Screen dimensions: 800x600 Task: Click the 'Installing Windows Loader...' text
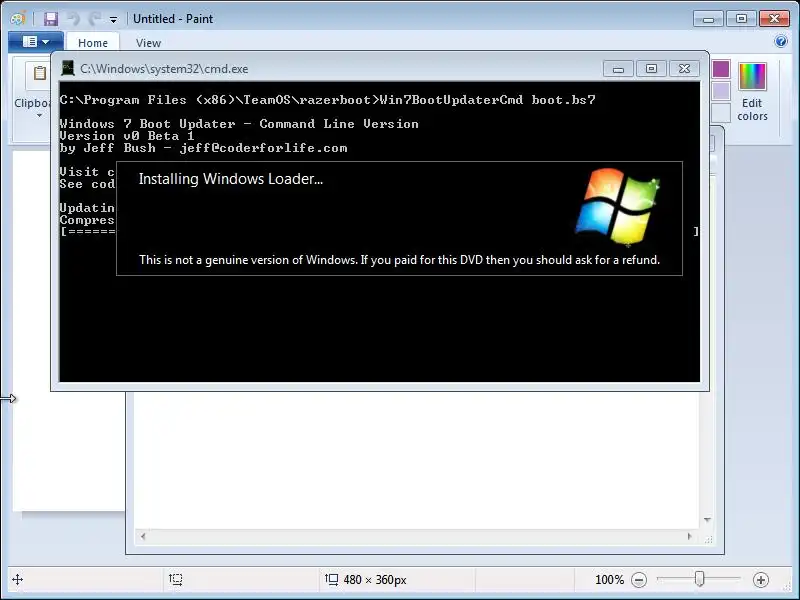tap(231, 179)
